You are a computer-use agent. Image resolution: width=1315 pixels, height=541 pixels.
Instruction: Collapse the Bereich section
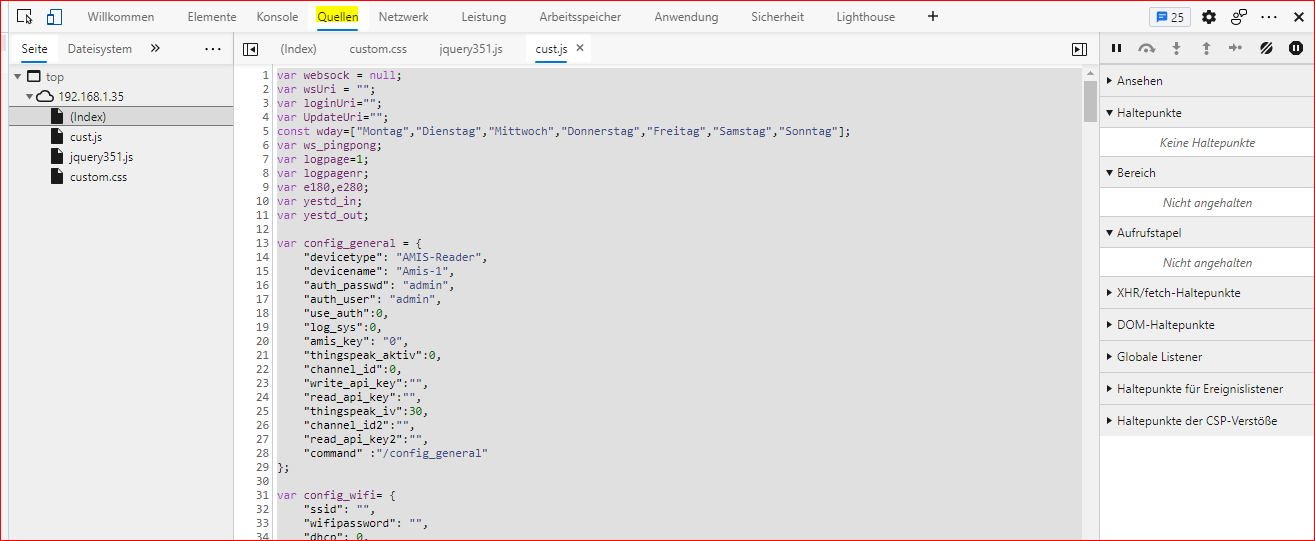[1207, 173]
